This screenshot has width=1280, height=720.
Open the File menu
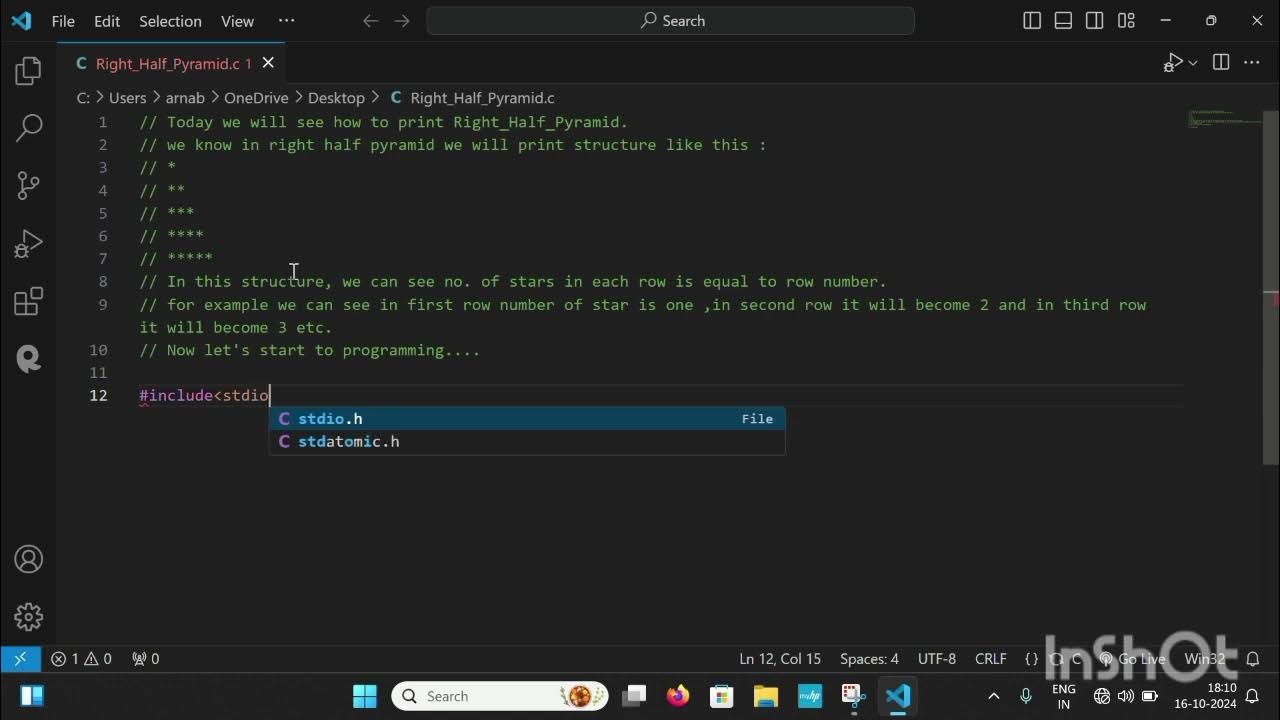tap(63, 21)
